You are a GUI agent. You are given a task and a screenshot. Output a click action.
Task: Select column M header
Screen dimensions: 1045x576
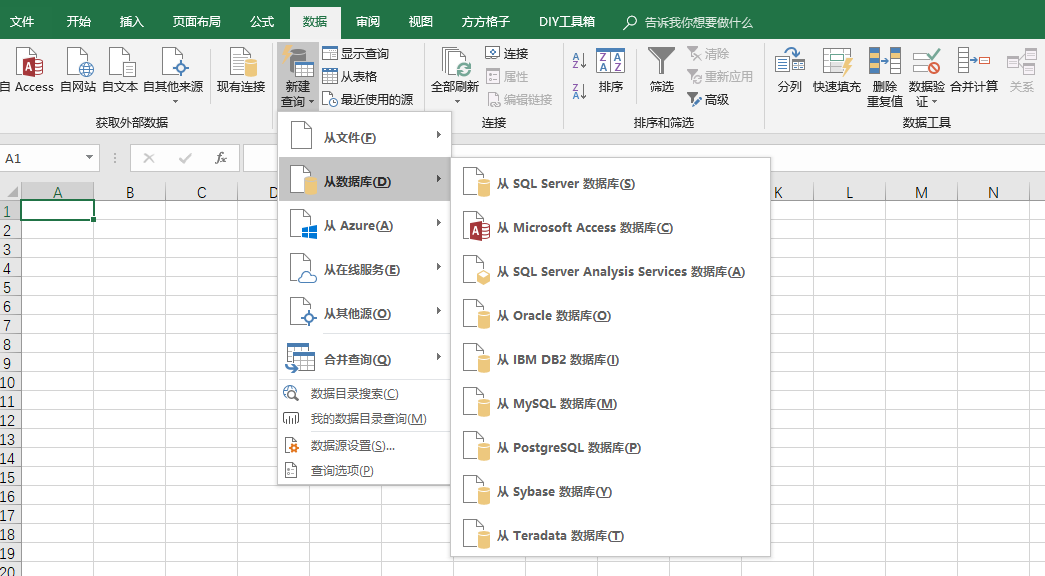point(921,192)
